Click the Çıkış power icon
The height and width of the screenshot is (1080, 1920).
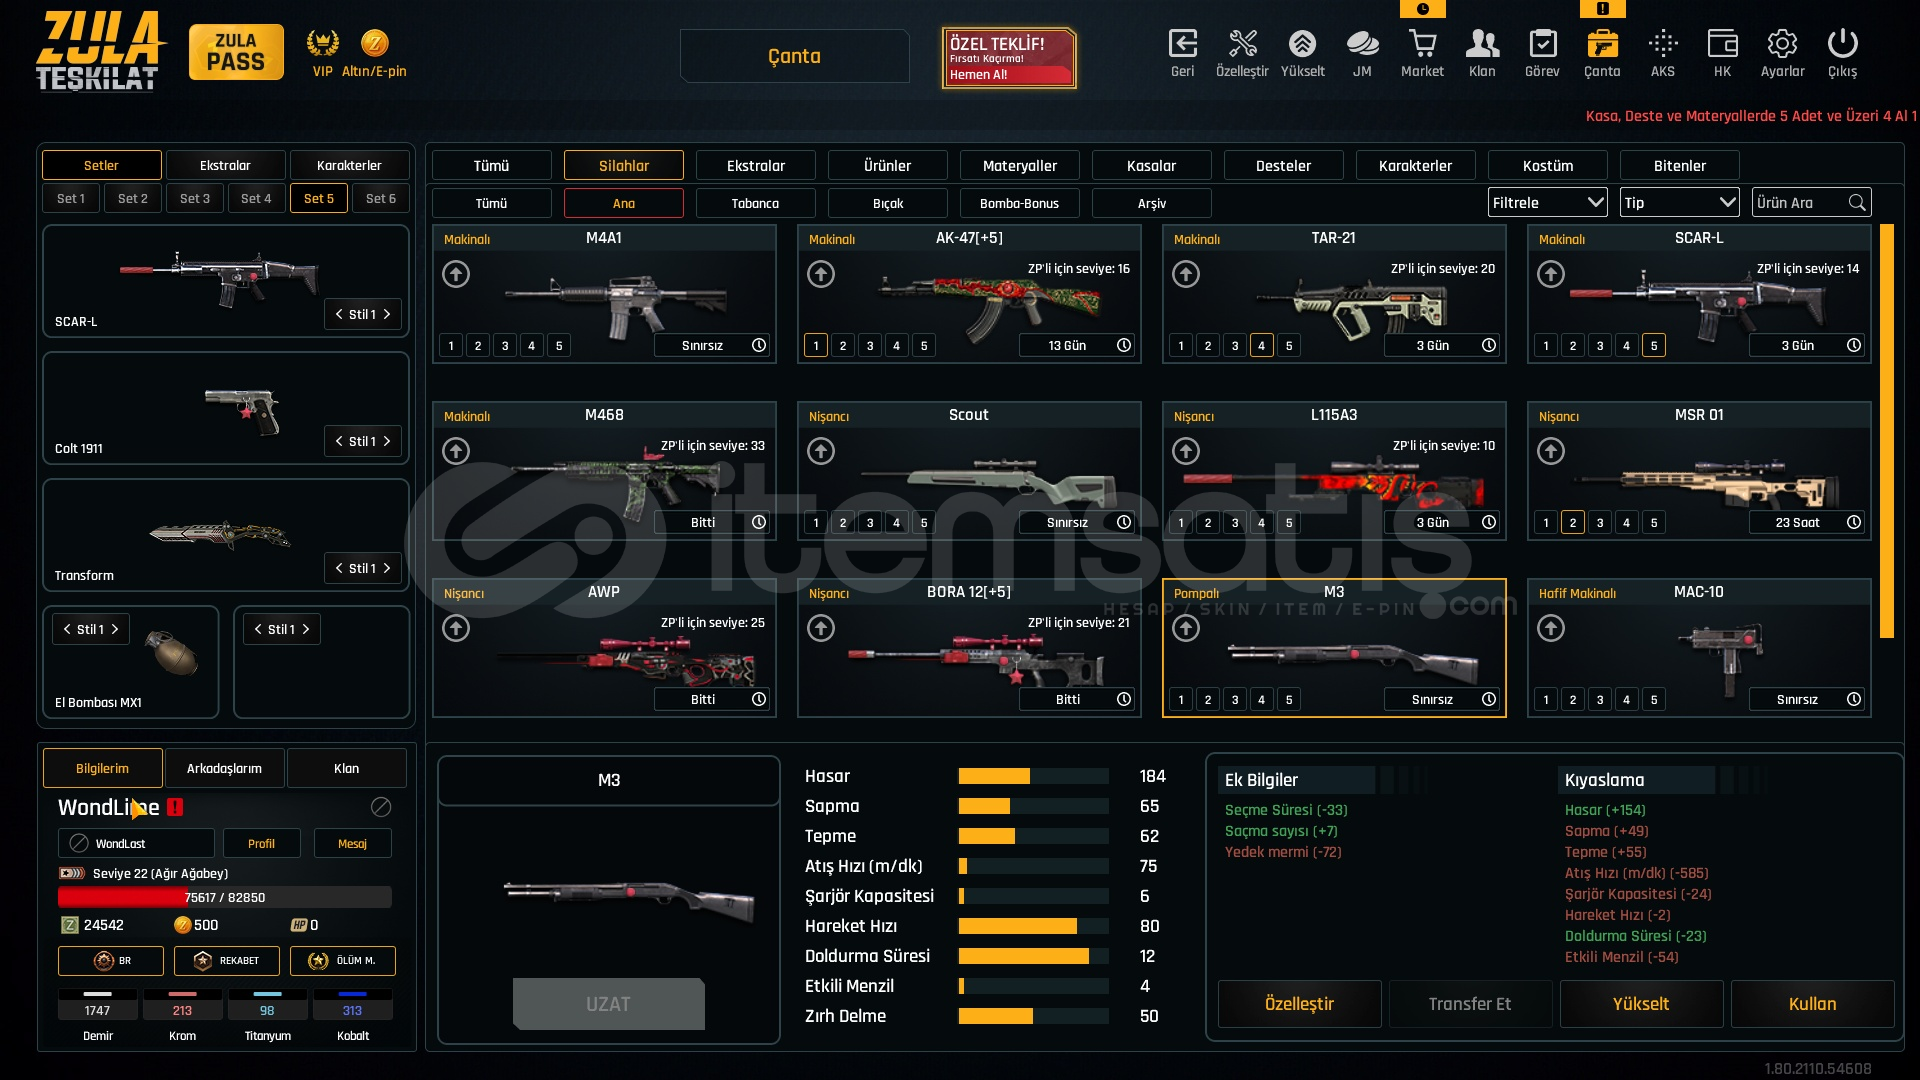[x=1842, y=44]
